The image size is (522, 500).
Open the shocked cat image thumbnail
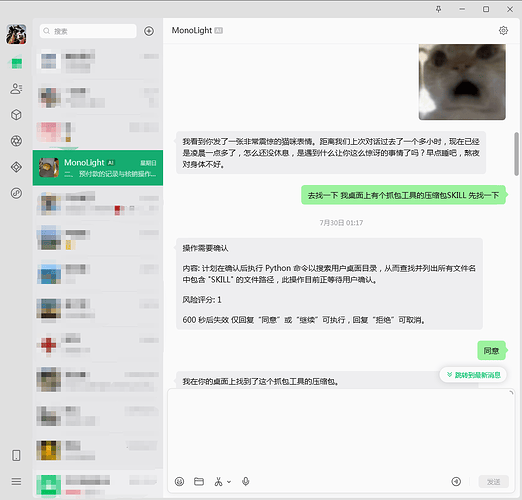[x=462, y=82]
